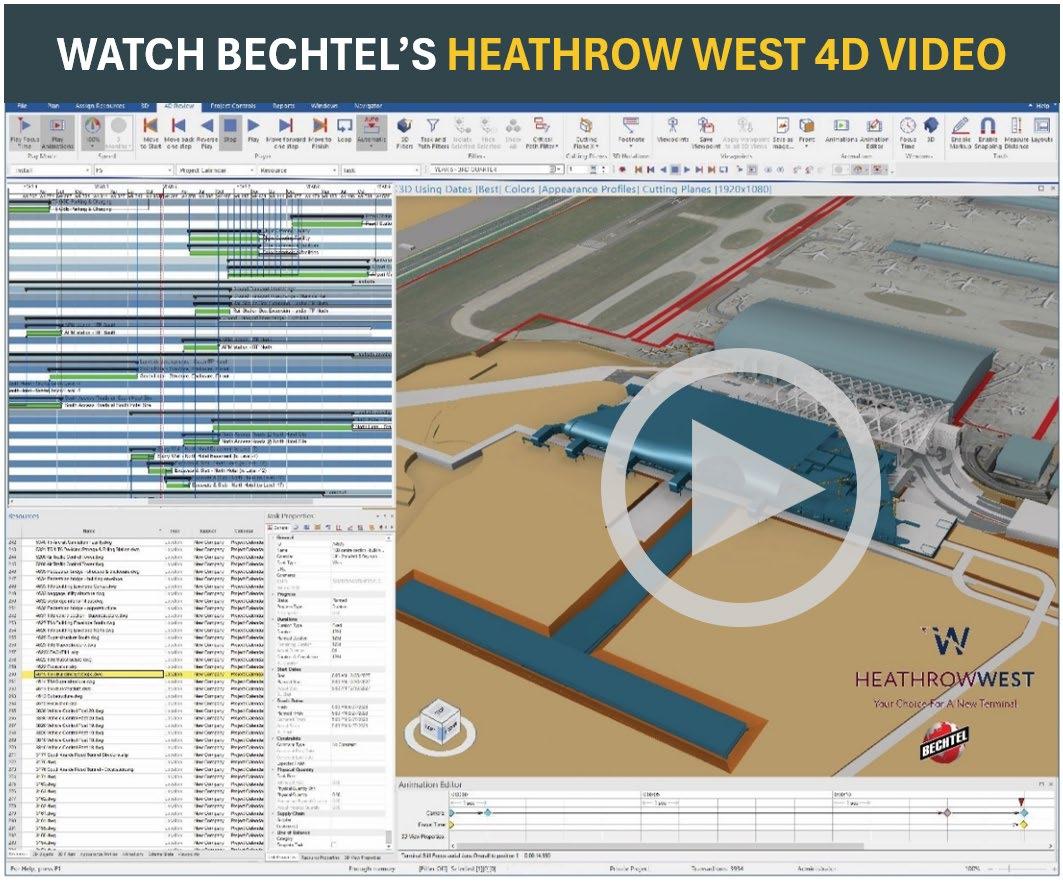Open the Critical Path Filter dropdown

(x=542, y=133)
